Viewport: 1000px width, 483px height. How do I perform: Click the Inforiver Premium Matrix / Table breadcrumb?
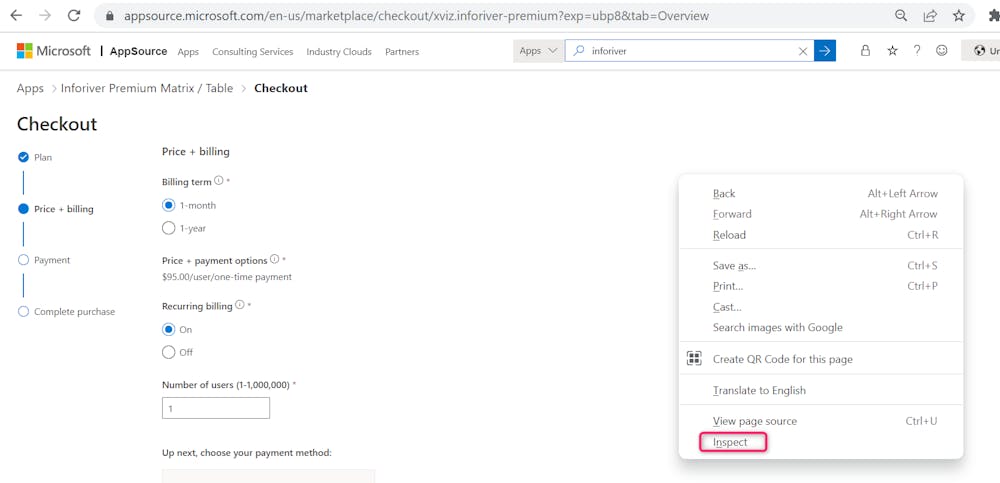tap(147, 88)
